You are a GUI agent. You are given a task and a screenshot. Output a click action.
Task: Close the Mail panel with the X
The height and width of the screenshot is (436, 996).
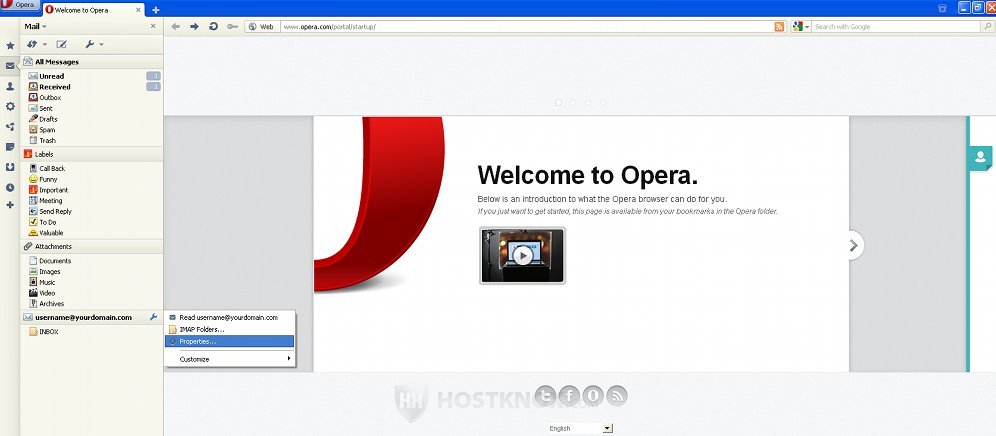tap(153, 26)
